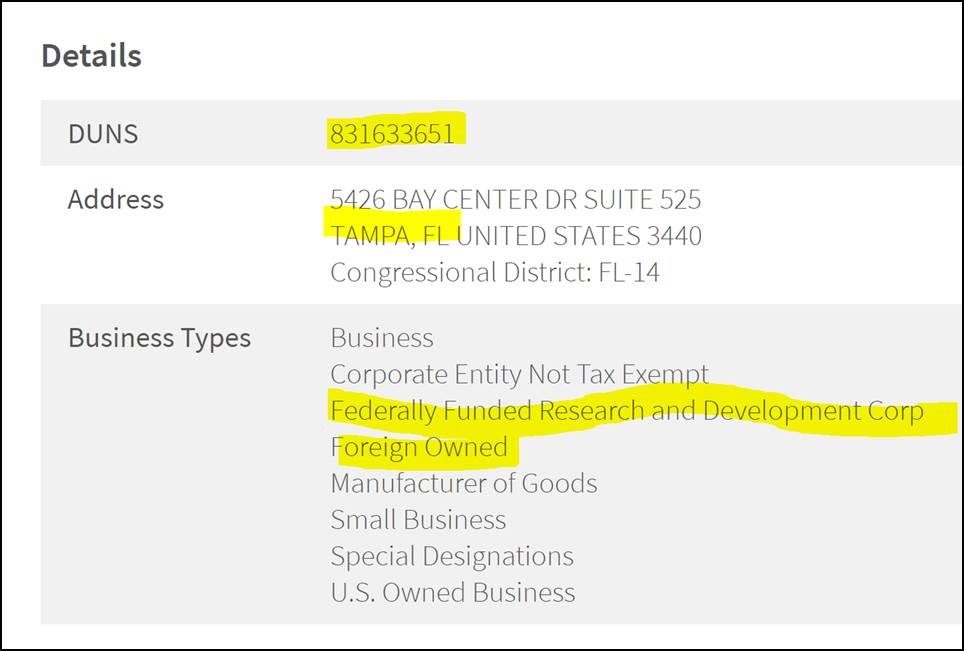The width and height of the screenshot is (964, 651).
Task: Select the Business type entry
Action: pyautogui.click(x=382, y=338)
